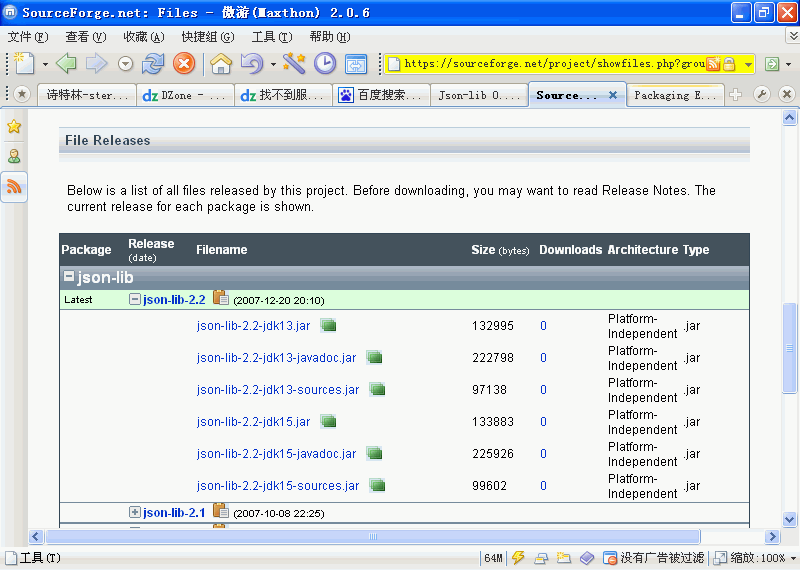The height and width of the screenshot is (570, 800).
Task: Switch to the 百度搜索 tab
Action: [381, 95]
